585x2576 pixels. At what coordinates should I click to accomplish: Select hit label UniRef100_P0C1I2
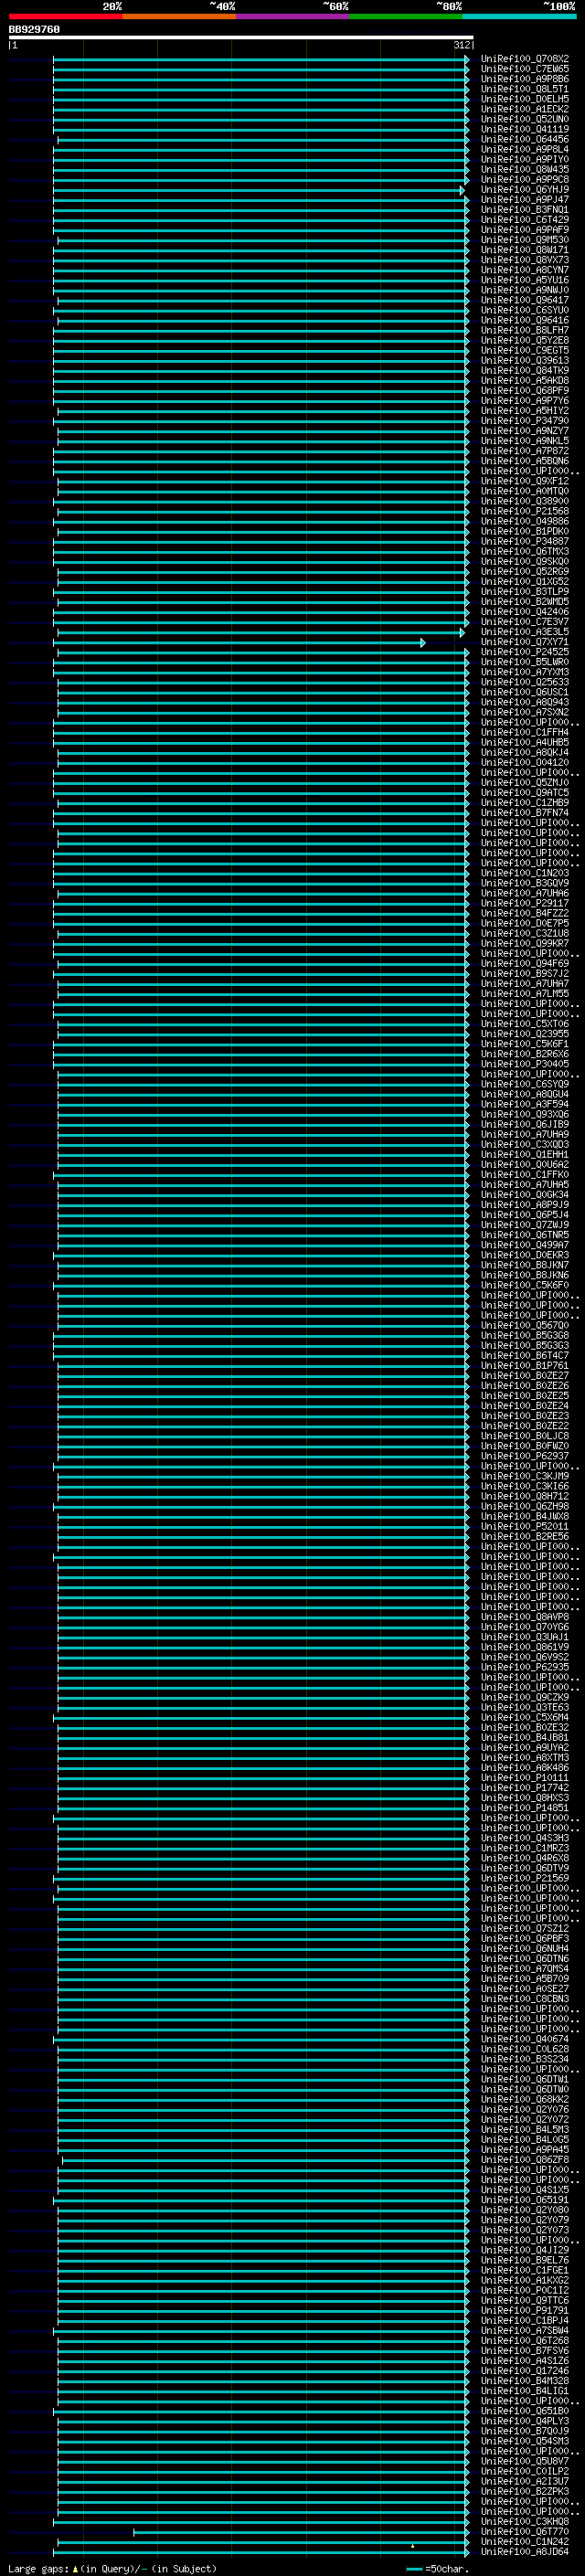[x=525, y=2290]
